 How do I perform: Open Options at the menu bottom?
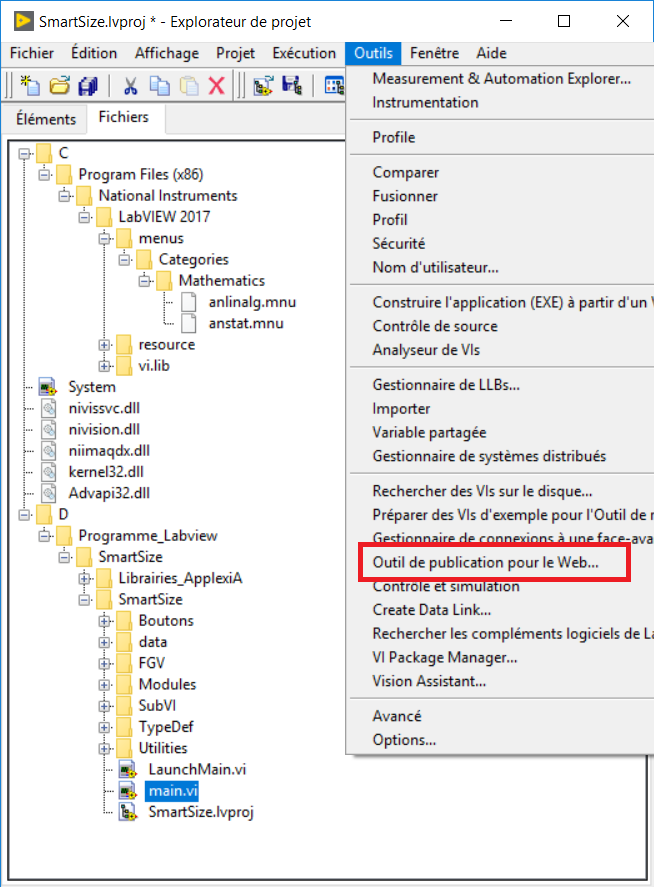click(x=404, y=740)
